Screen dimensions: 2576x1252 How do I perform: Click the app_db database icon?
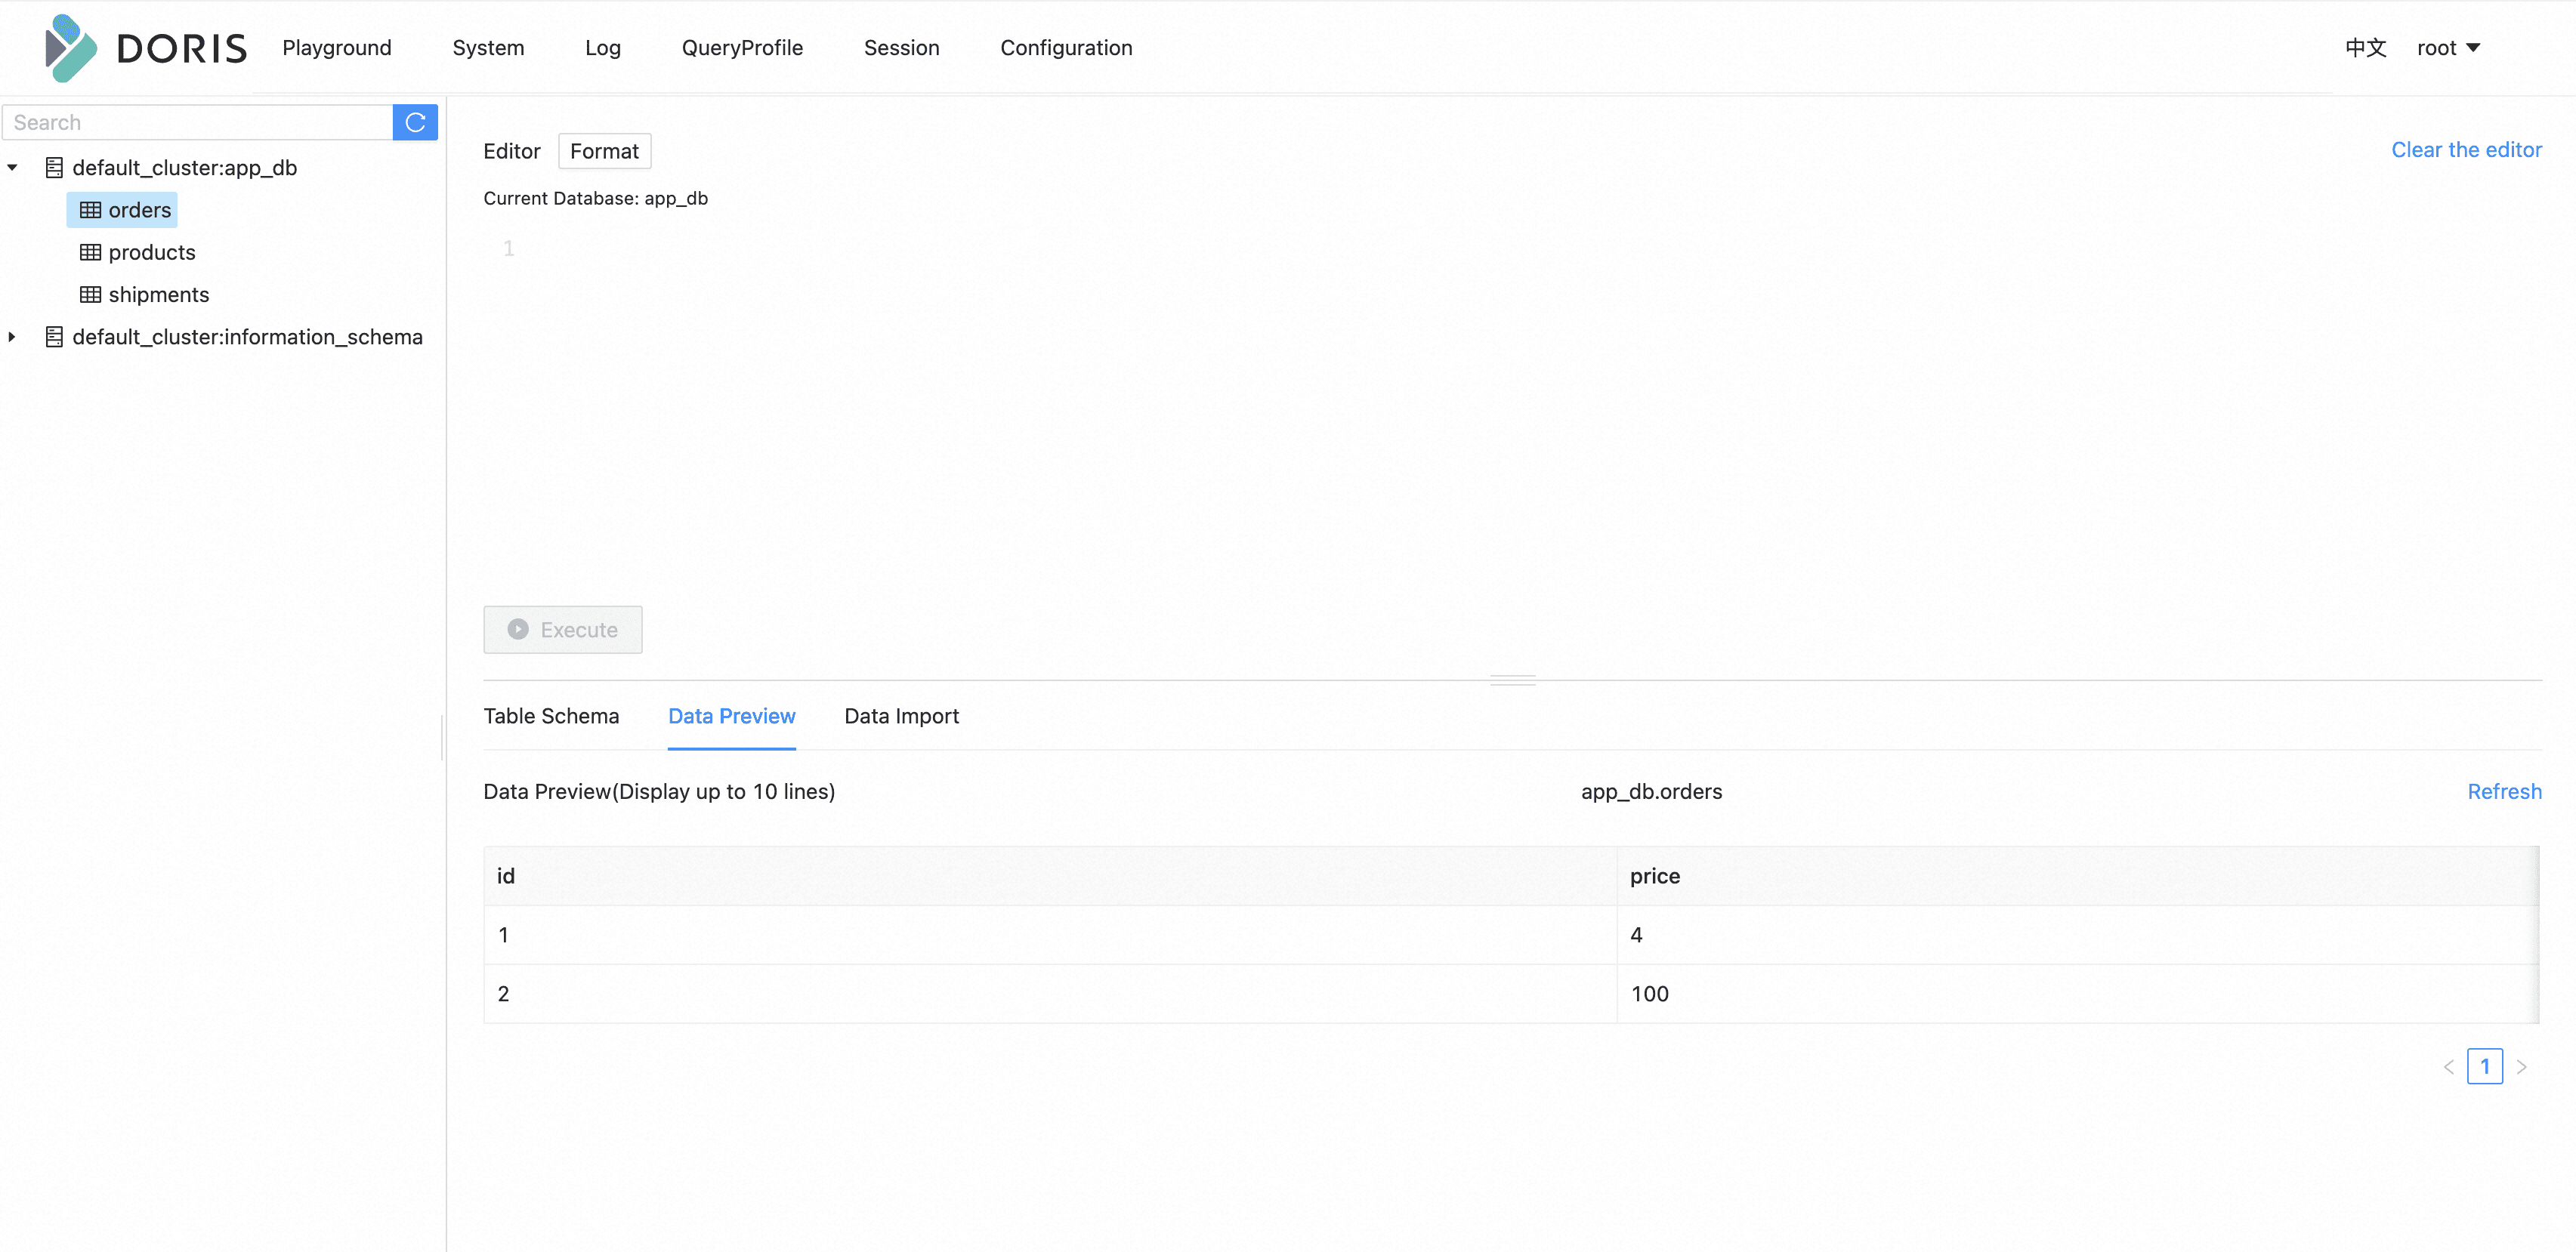coord(55,167)
